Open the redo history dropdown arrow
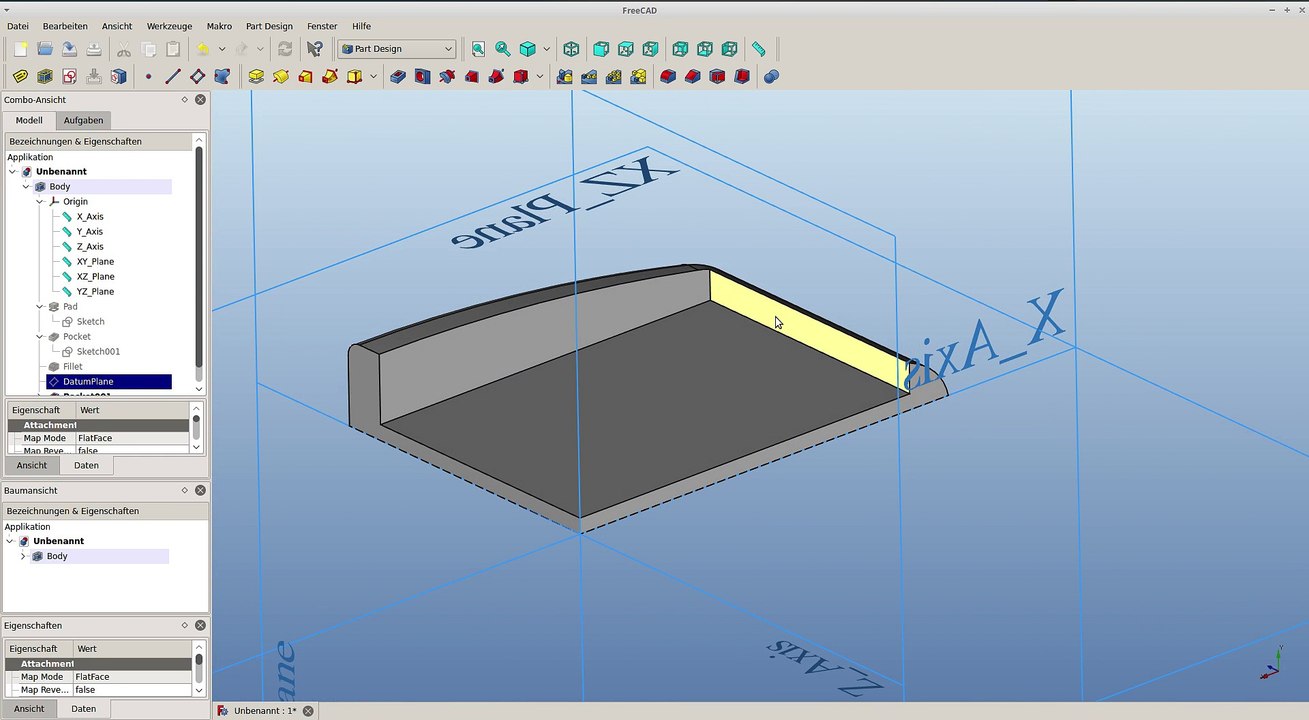The image size is (1309, 720). [260, 49]
